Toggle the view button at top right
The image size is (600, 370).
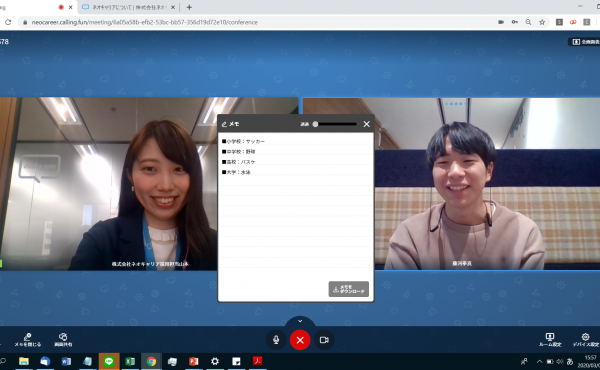pyautogui.click(x=585, y=42)
